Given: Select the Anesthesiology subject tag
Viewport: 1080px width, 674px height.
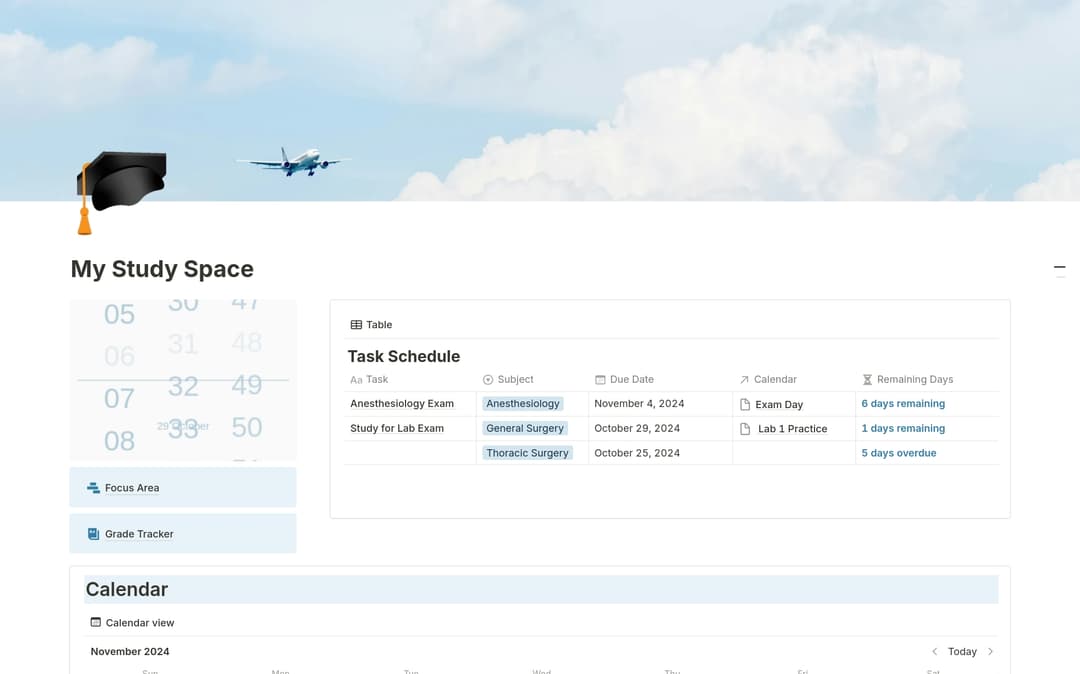Looking at the screenshot, I should (522, 403).
